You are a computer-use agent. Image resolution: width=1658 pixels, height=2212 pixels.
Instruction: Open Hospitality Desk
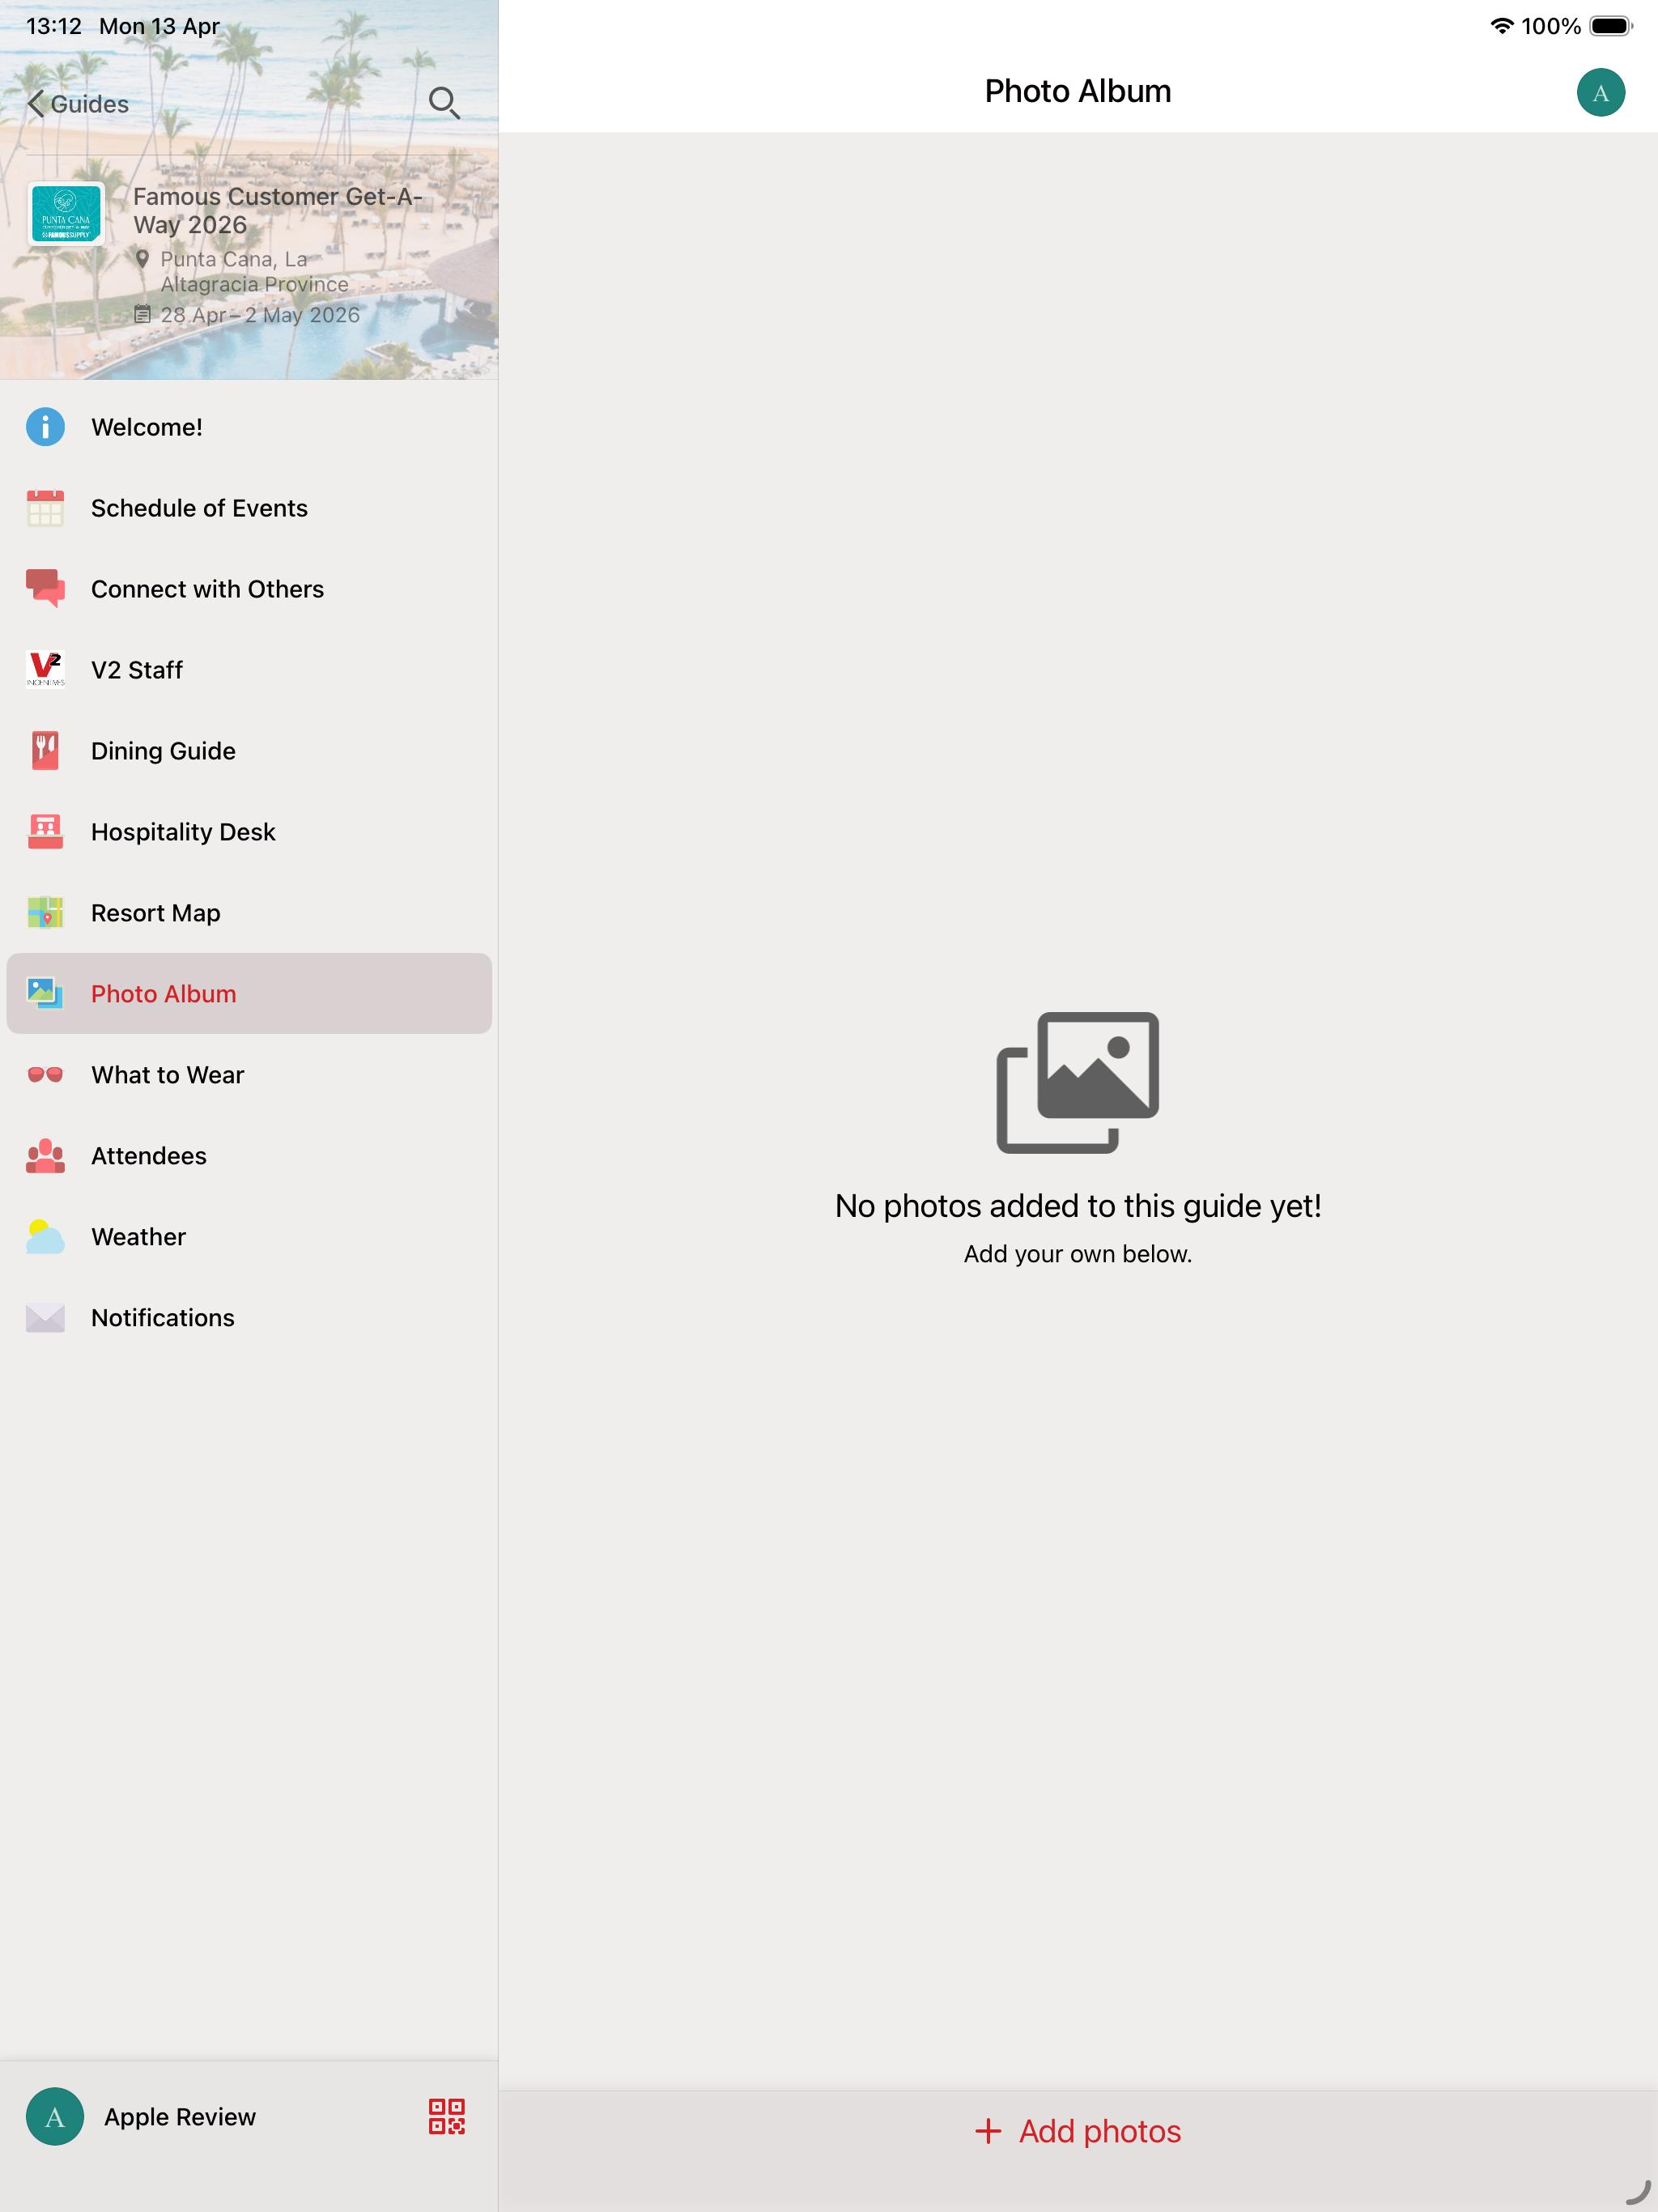click(x=249, y=832)
